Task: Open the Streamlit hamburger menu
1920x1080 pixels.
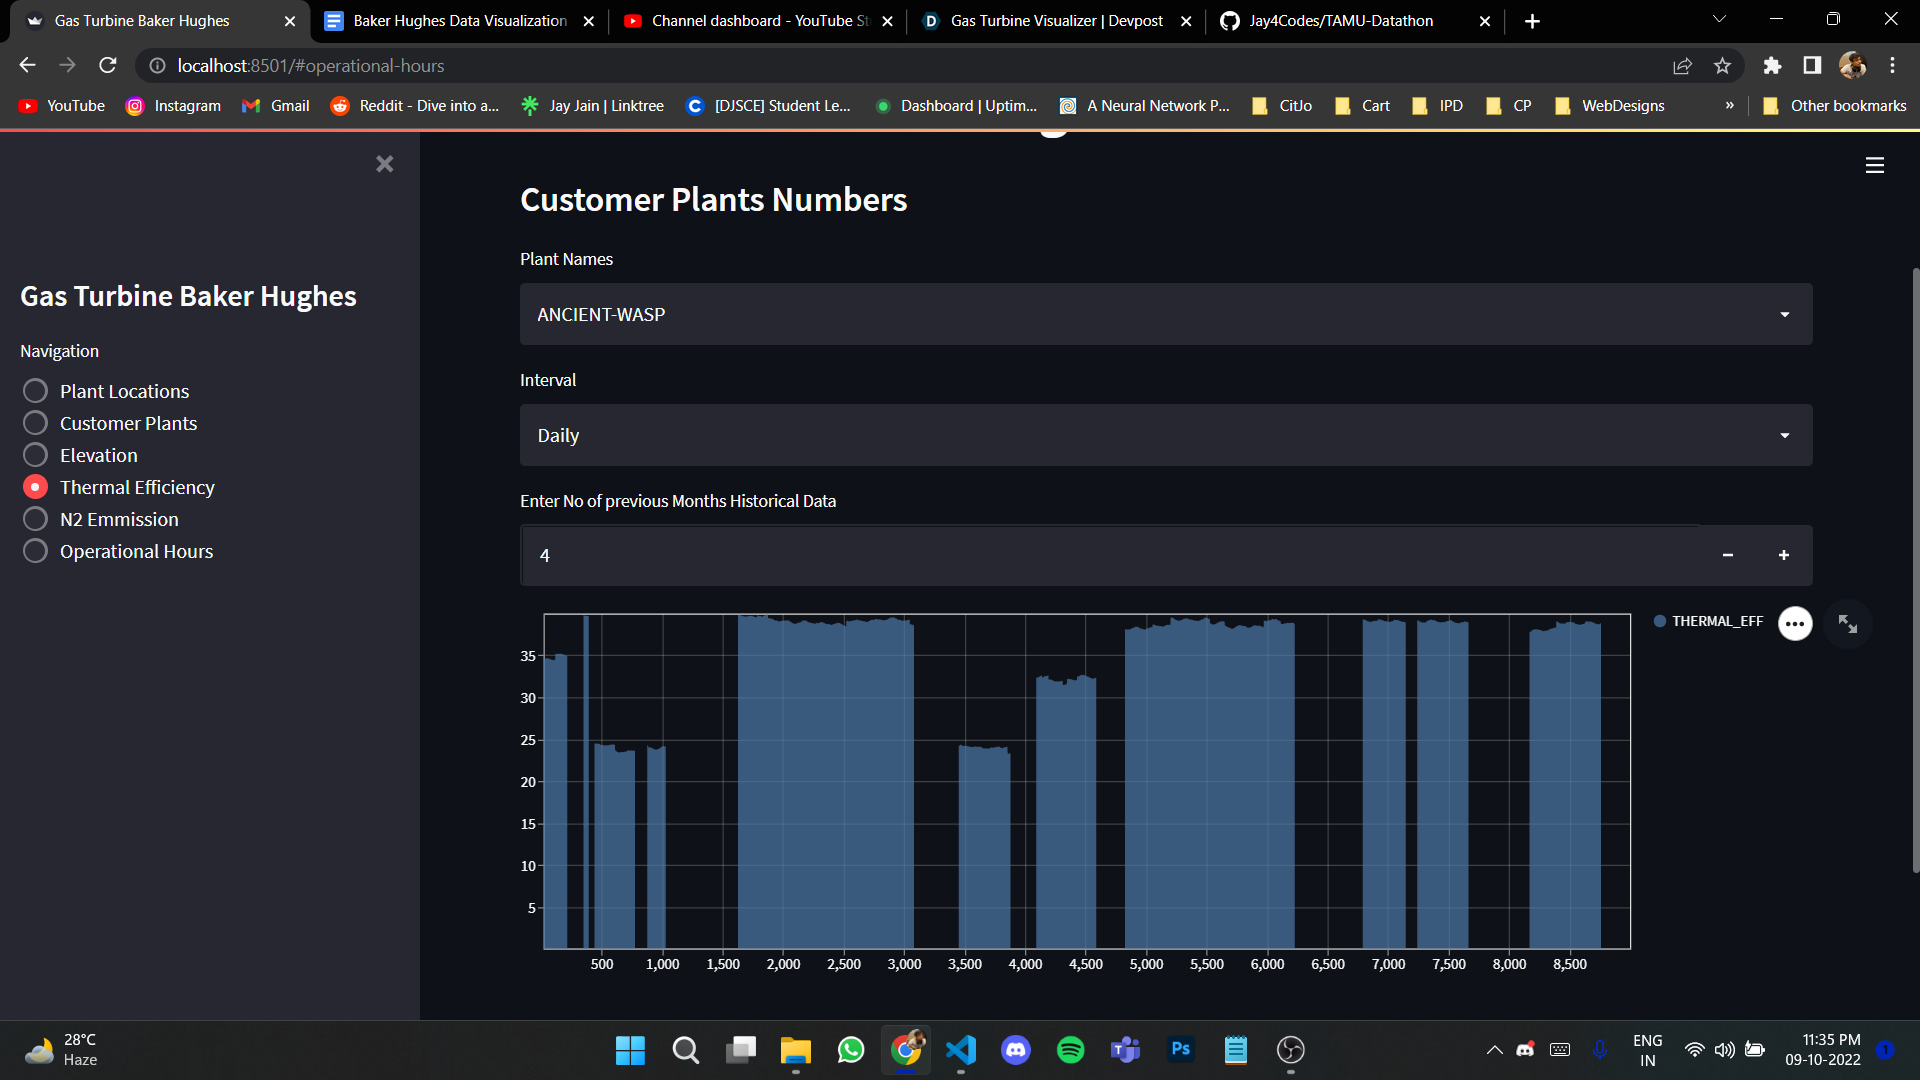Action: coord(1875,166)
